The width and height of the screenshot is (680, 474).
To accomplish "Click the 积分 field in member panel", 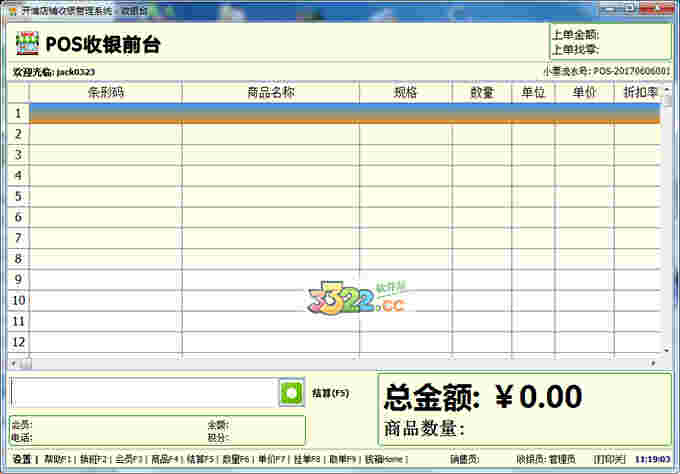I will coord(218,438).
